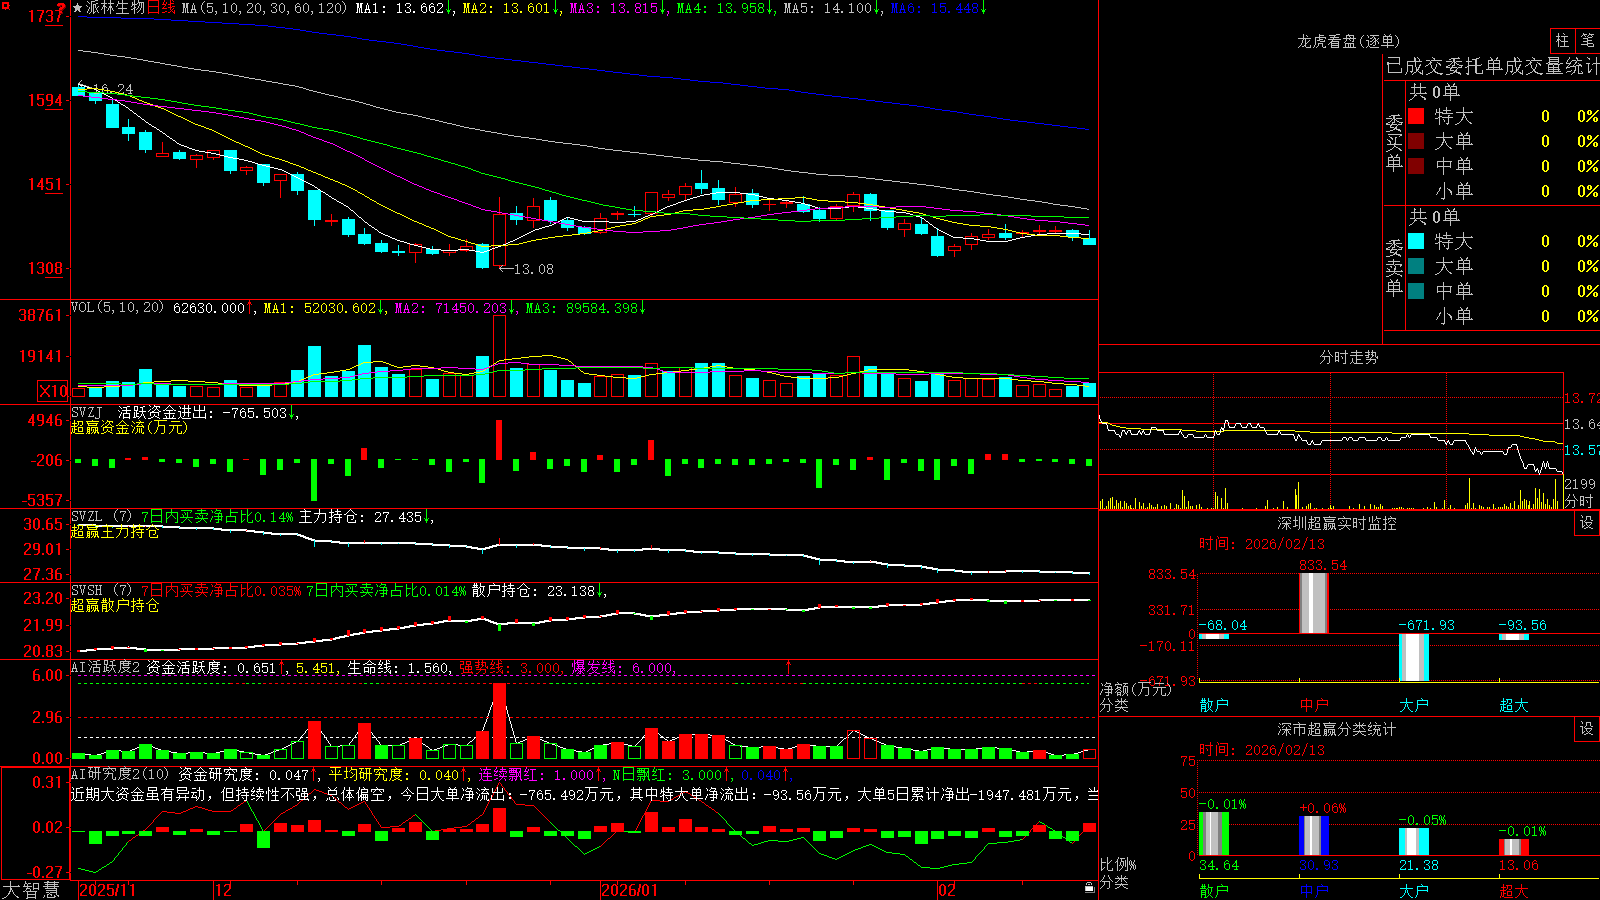Click the lock icon on the date axis
The width and height of the screenshot is (1600, 900).
click(1089, 888)
